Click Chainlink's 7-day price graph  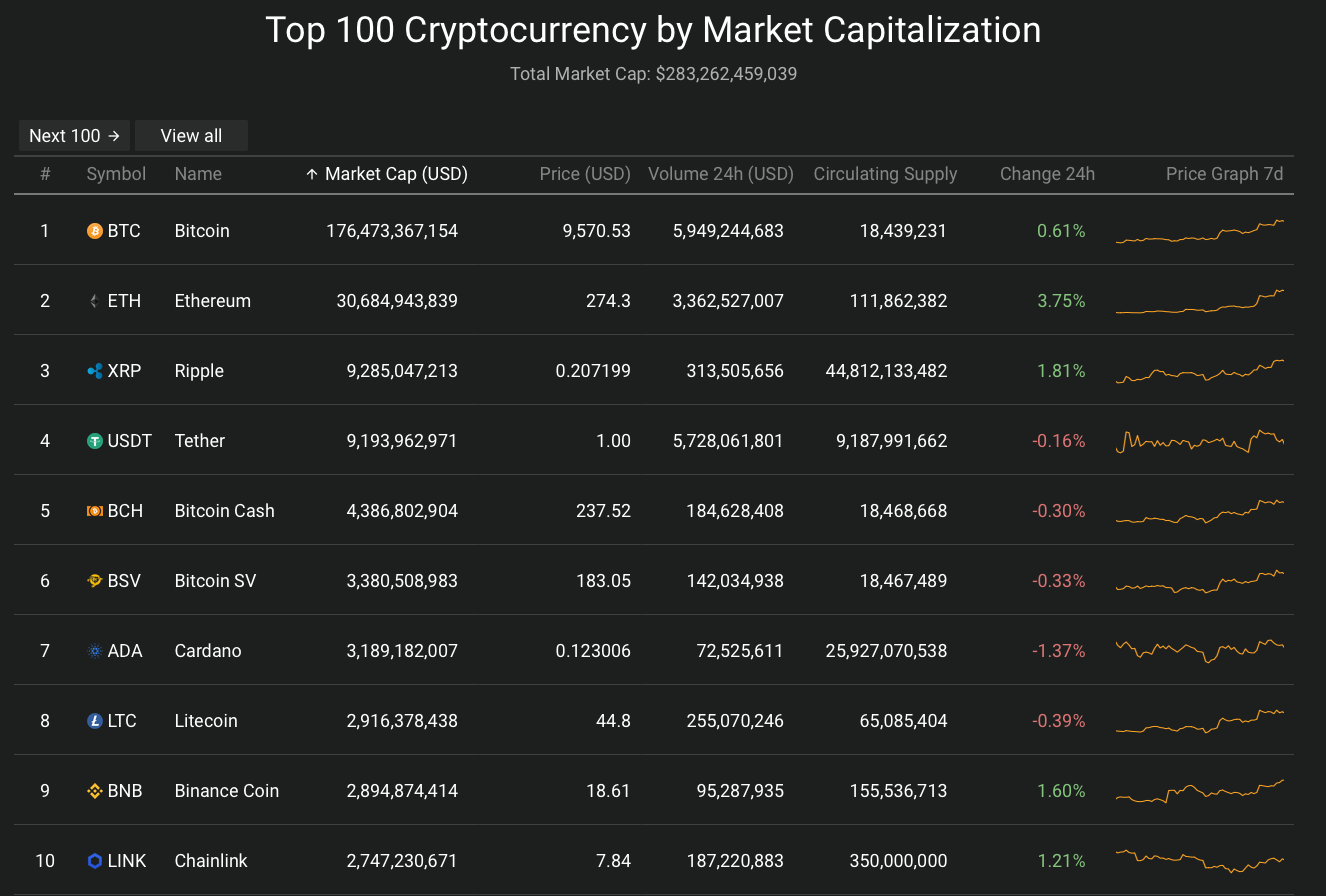click(1200, 861)
